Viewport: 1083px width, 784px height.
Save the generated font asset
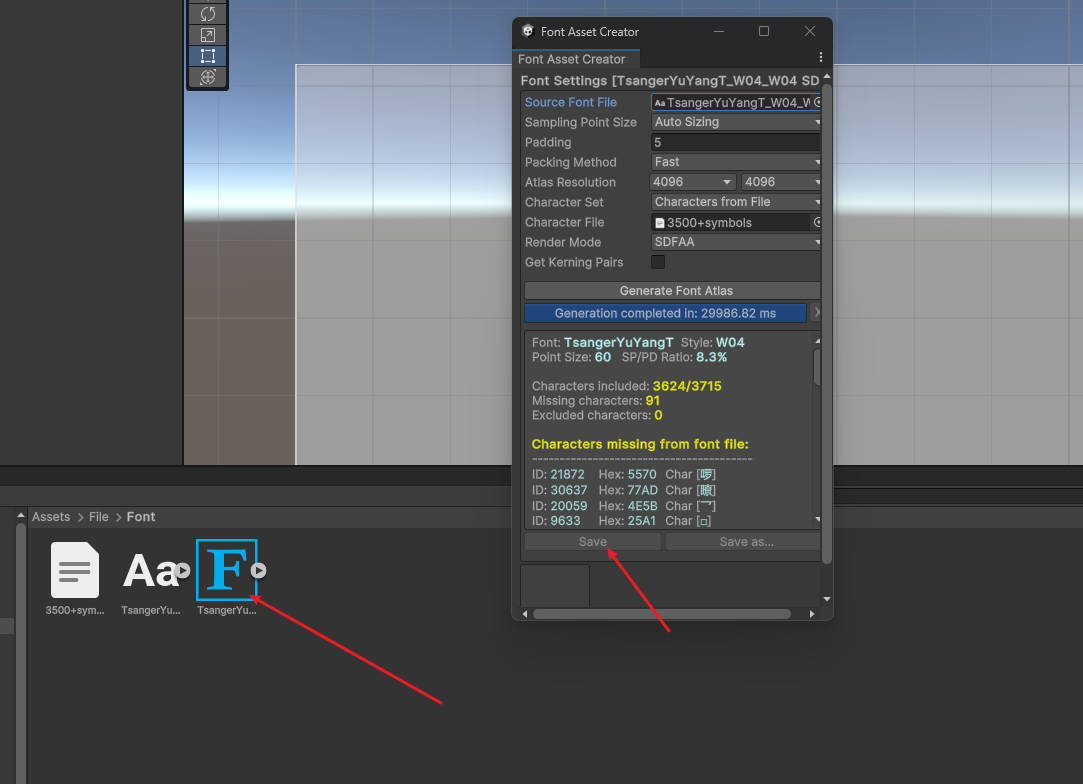pyautogui.click(x=592, y=541)
